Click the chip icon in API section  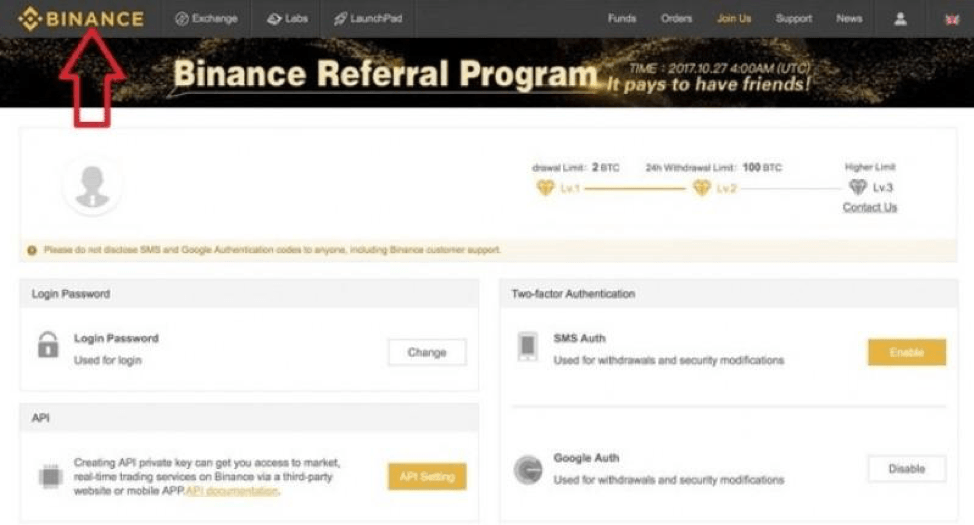pos(50,477)
